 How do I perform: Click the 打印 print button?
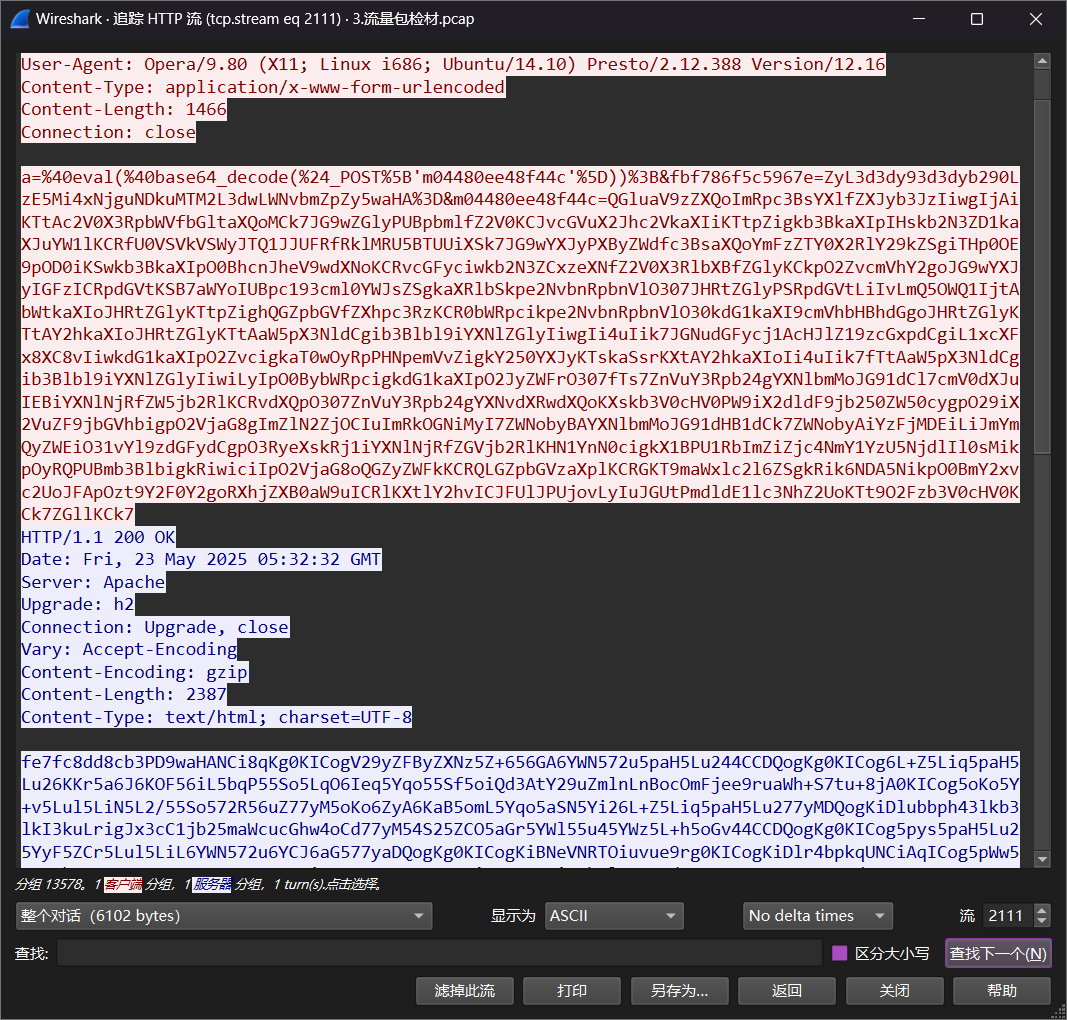pyautogui.click(x=572, y=991)
